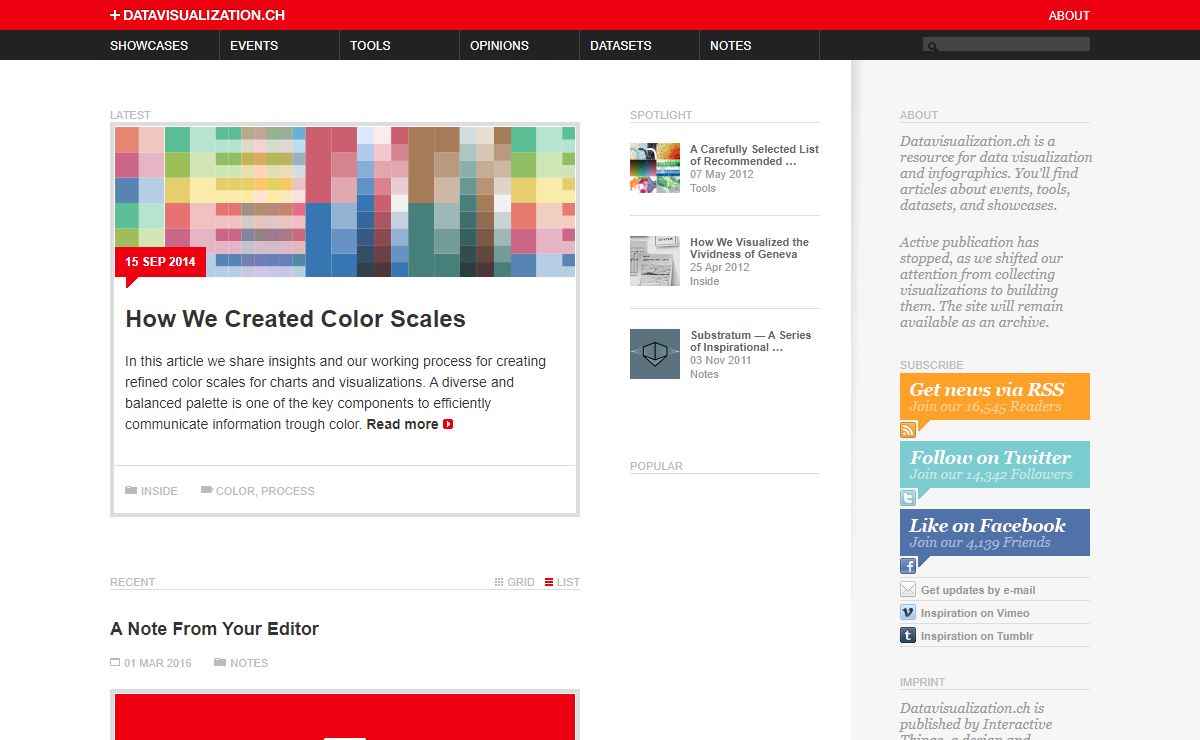Open the About link in header
1200x740 pixels.
click(x=1069, y=15)
